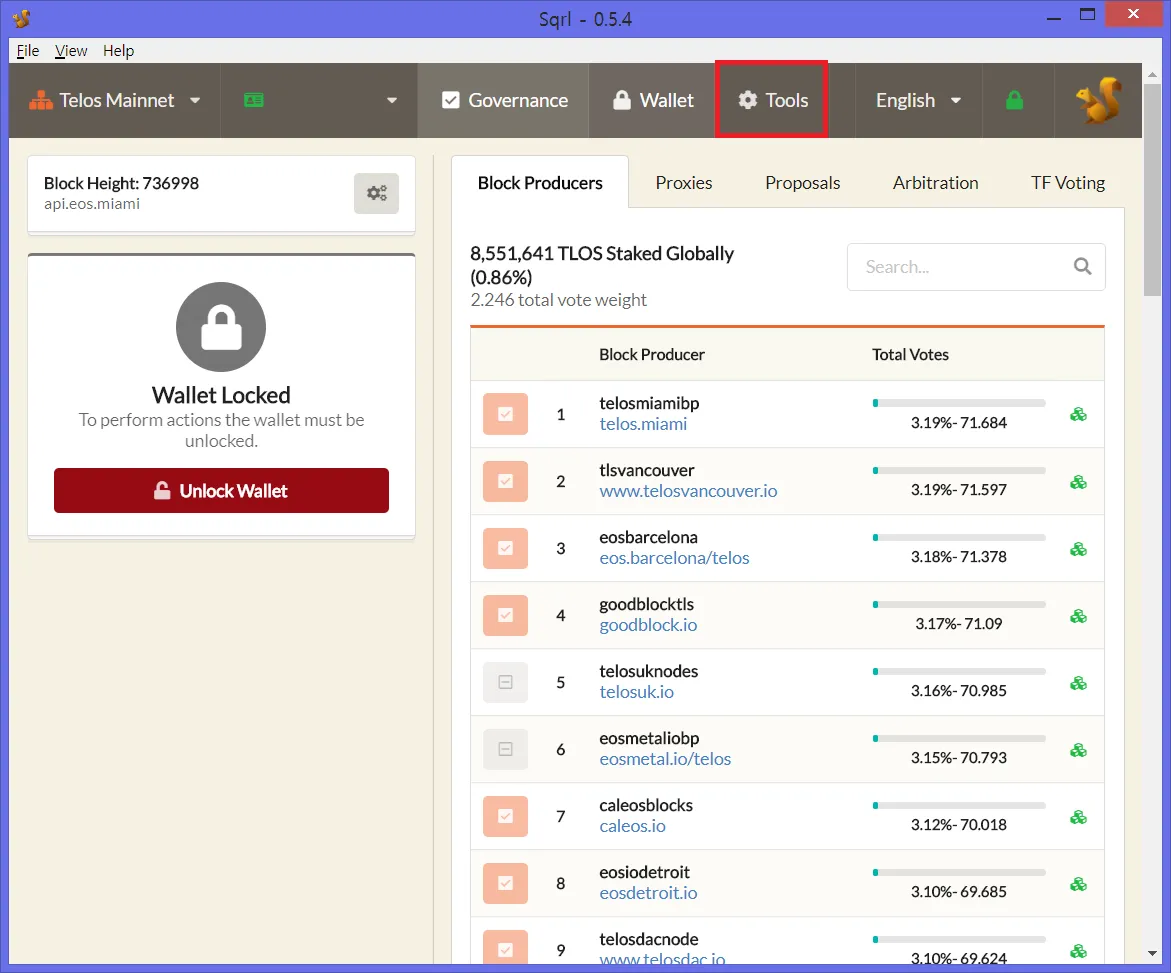Open the Help menu
This screenshot has width=1171, height=973.
(x=118, y=51)
